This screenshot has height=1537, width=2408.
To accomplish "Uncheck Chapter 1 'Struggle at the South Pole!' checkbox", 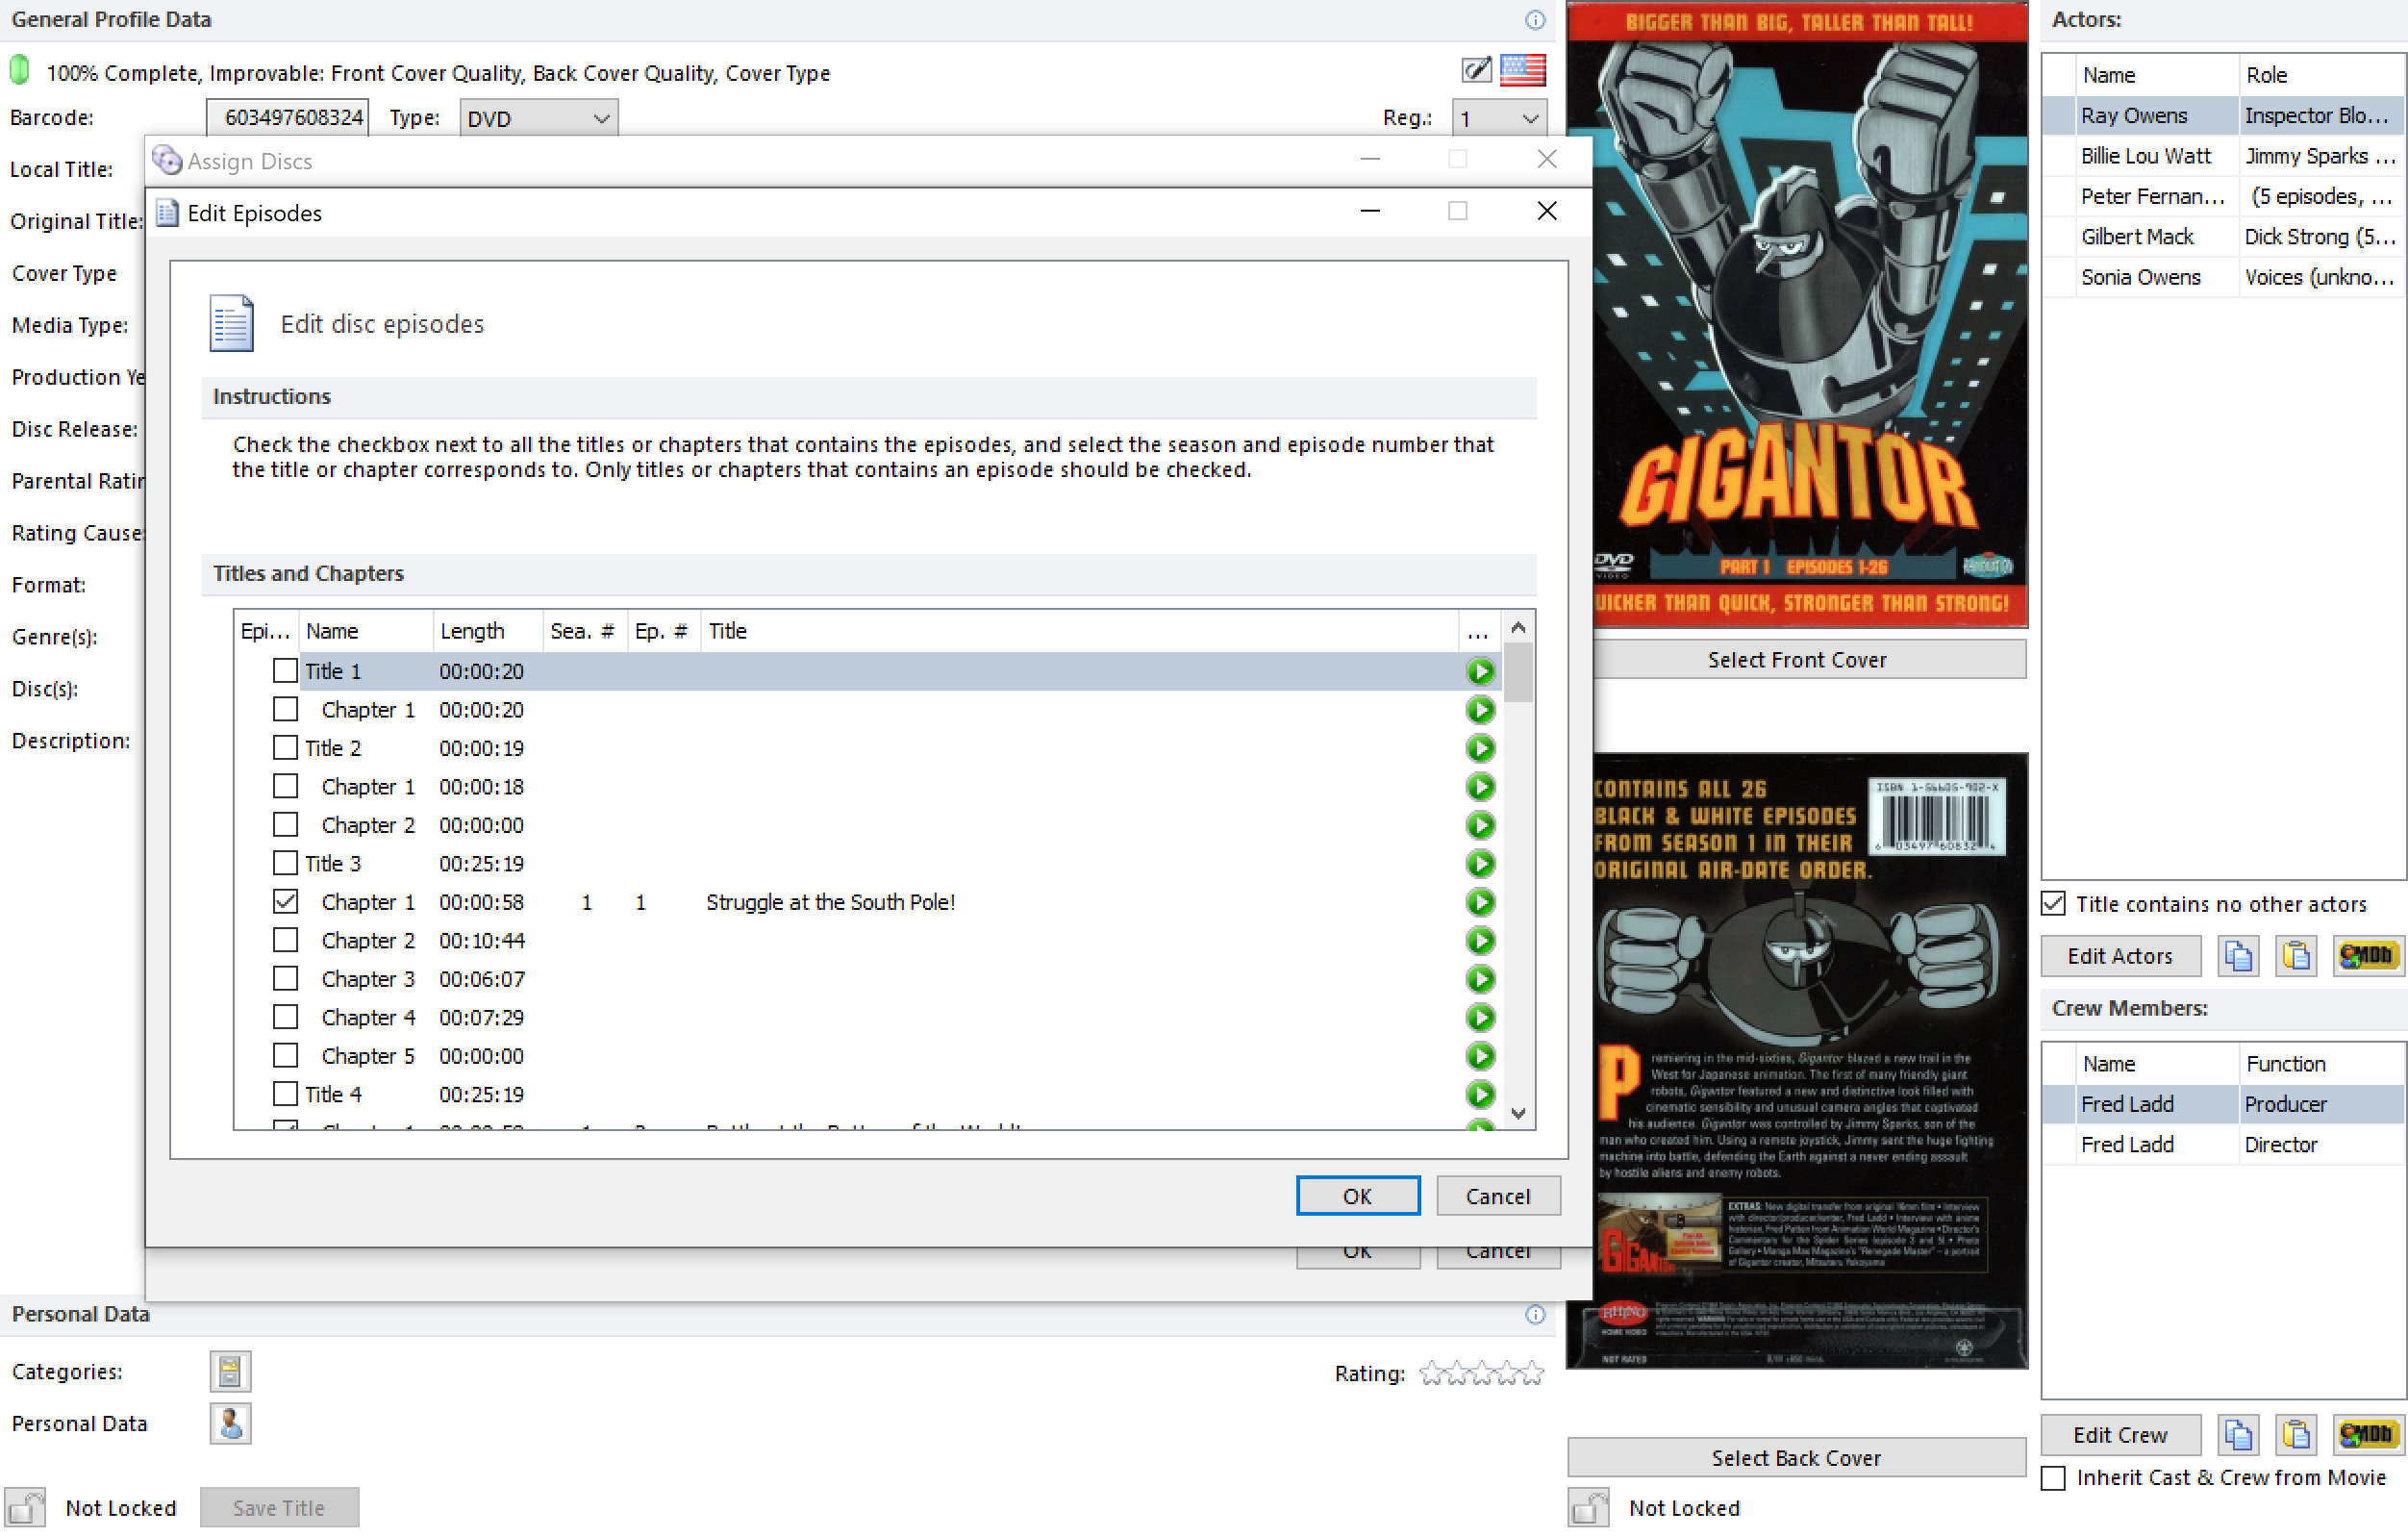I will point(285,902).
